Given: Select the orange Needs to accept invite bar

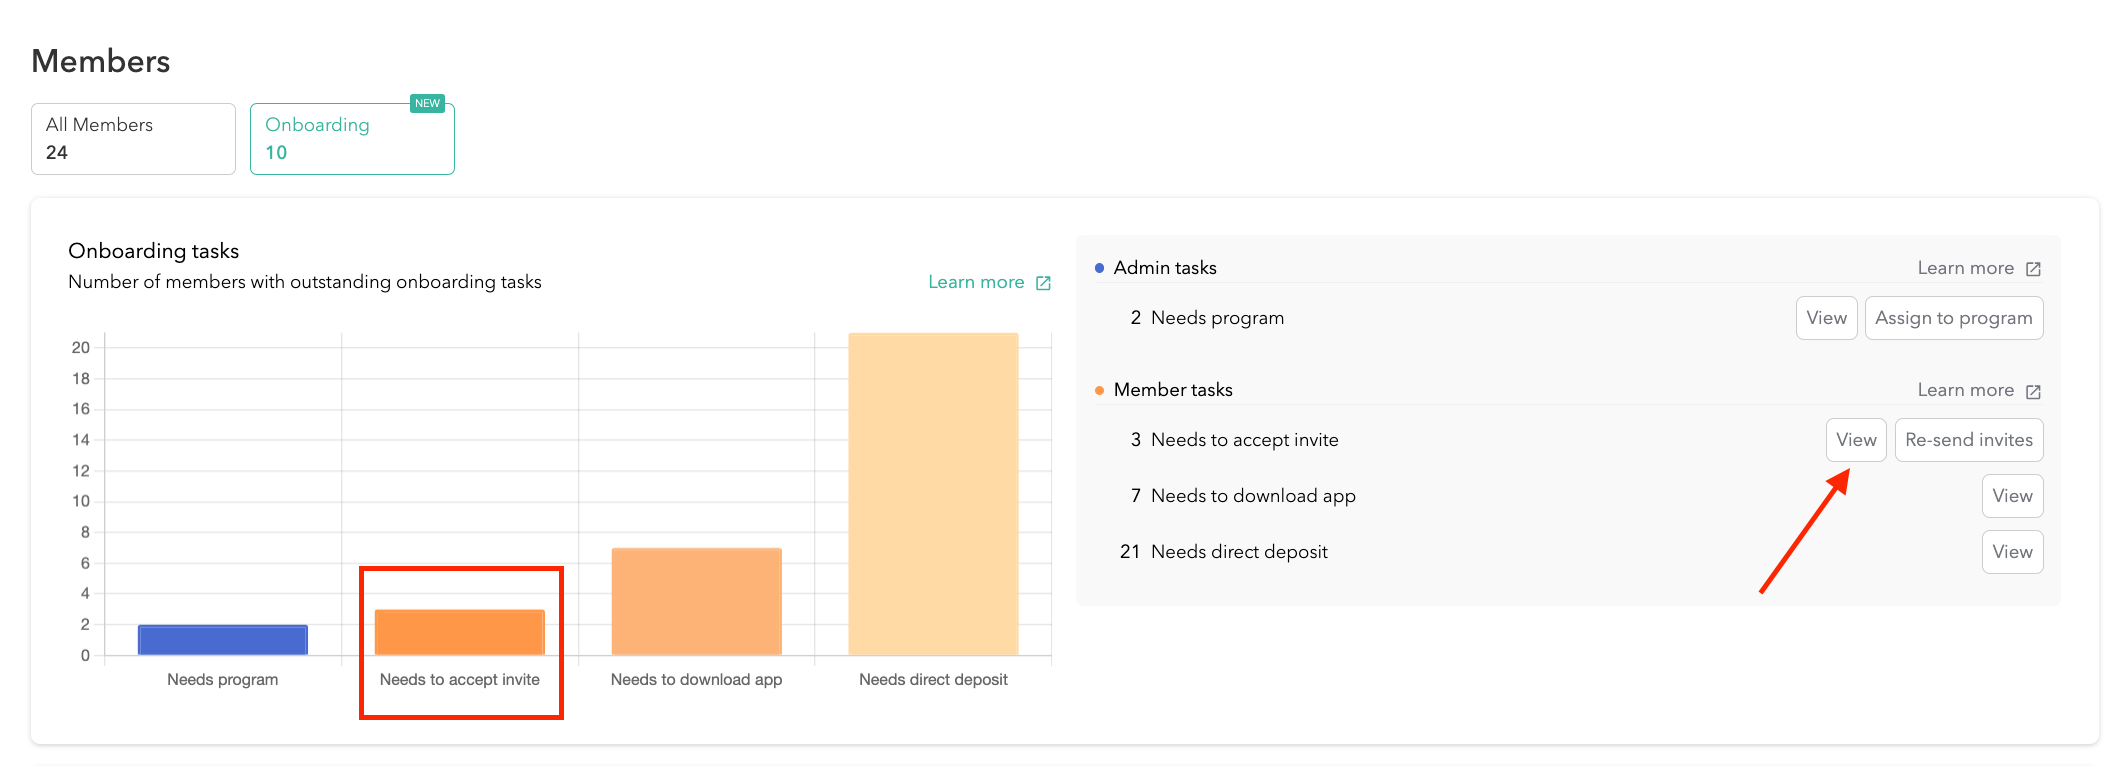Looking at the screenshot, I should point(460,632).
